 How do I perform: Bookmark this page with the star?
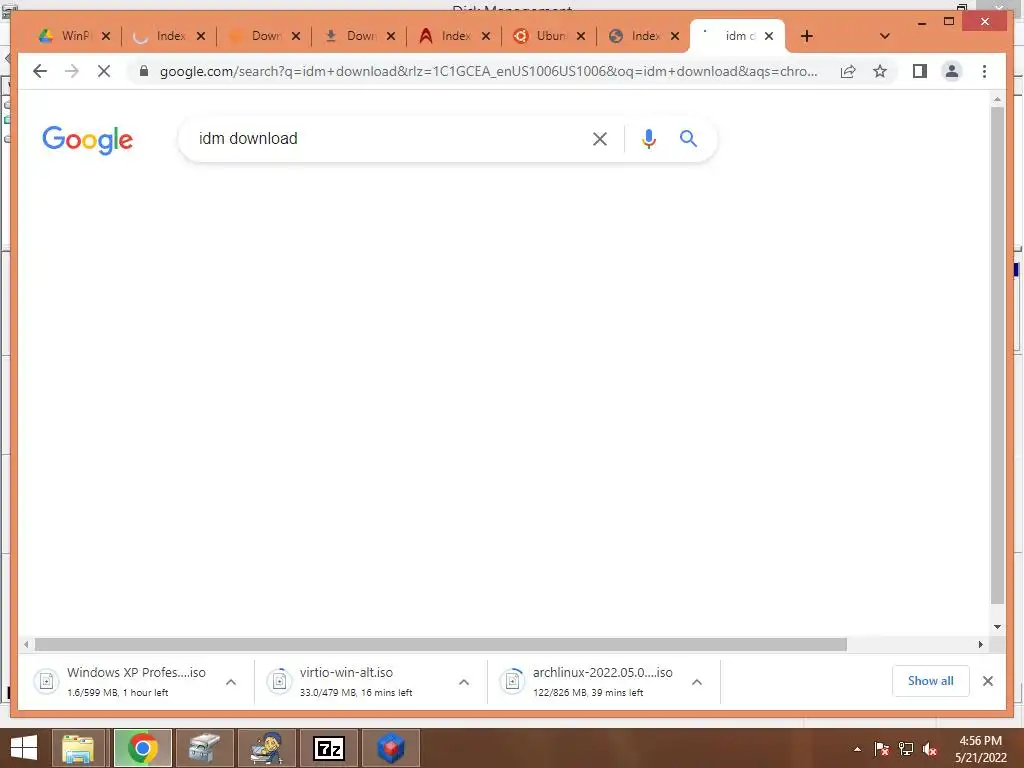880,71
